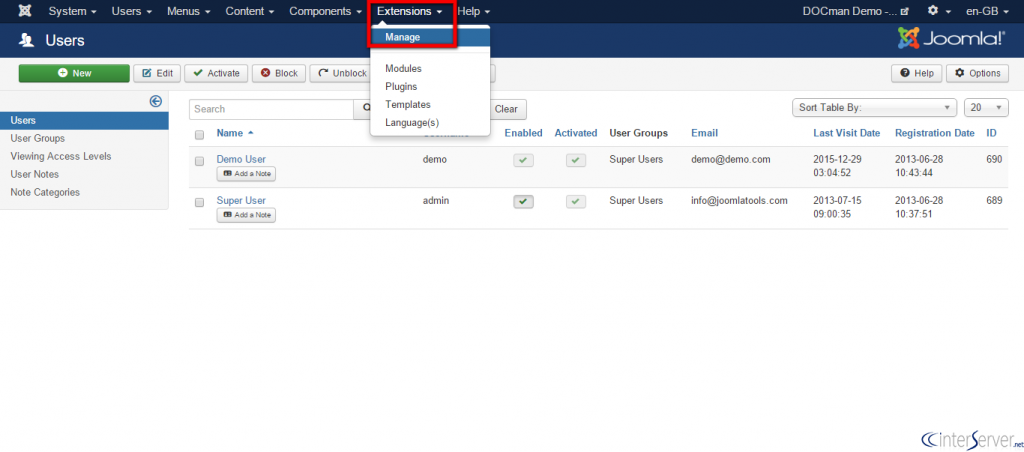1024x452 pixels.
Task: Click the Activate toolbar button
Action: [x=216, y=73]
